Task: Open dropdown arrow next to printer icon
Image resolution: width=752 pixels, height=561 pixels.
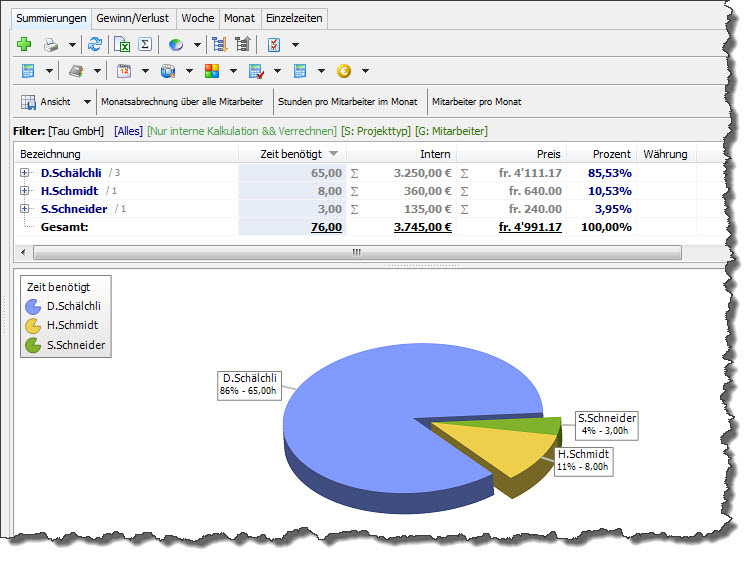Action: (x=72, y=45)
